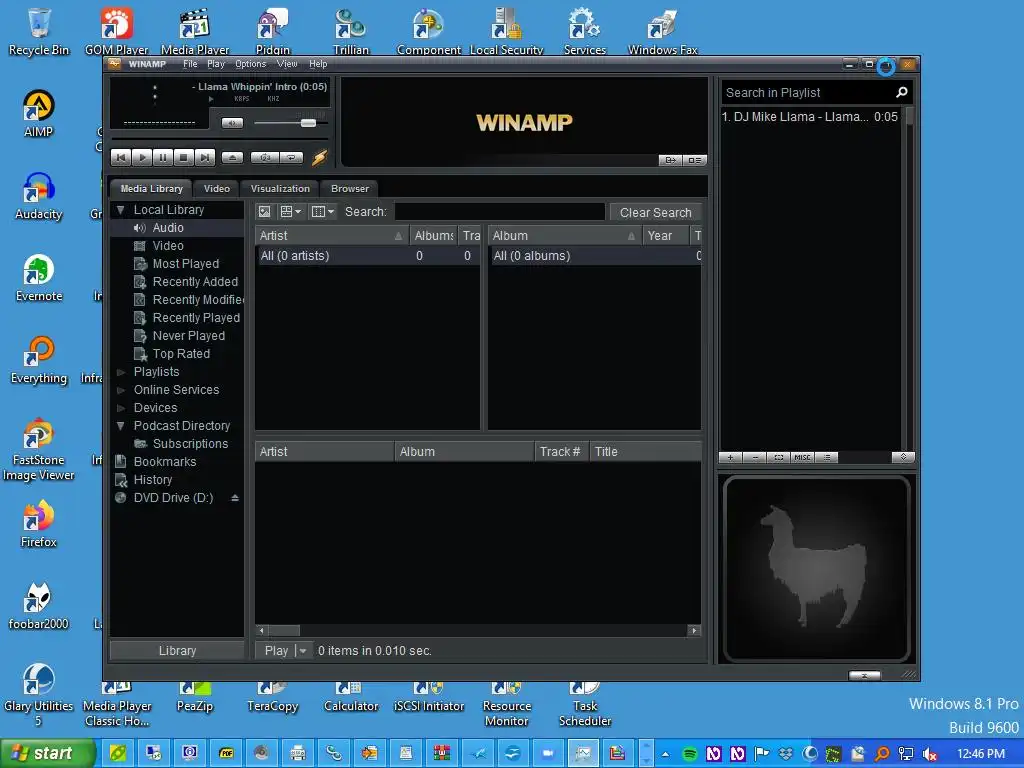
Task: Open the Browser tab
Action: (349, 188)
